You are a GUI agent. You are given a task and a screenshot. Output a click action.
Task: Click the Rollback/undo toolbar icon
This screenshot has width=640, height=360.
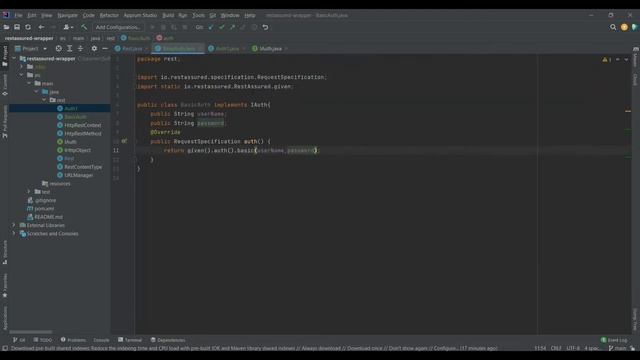(x=265, y=27)
